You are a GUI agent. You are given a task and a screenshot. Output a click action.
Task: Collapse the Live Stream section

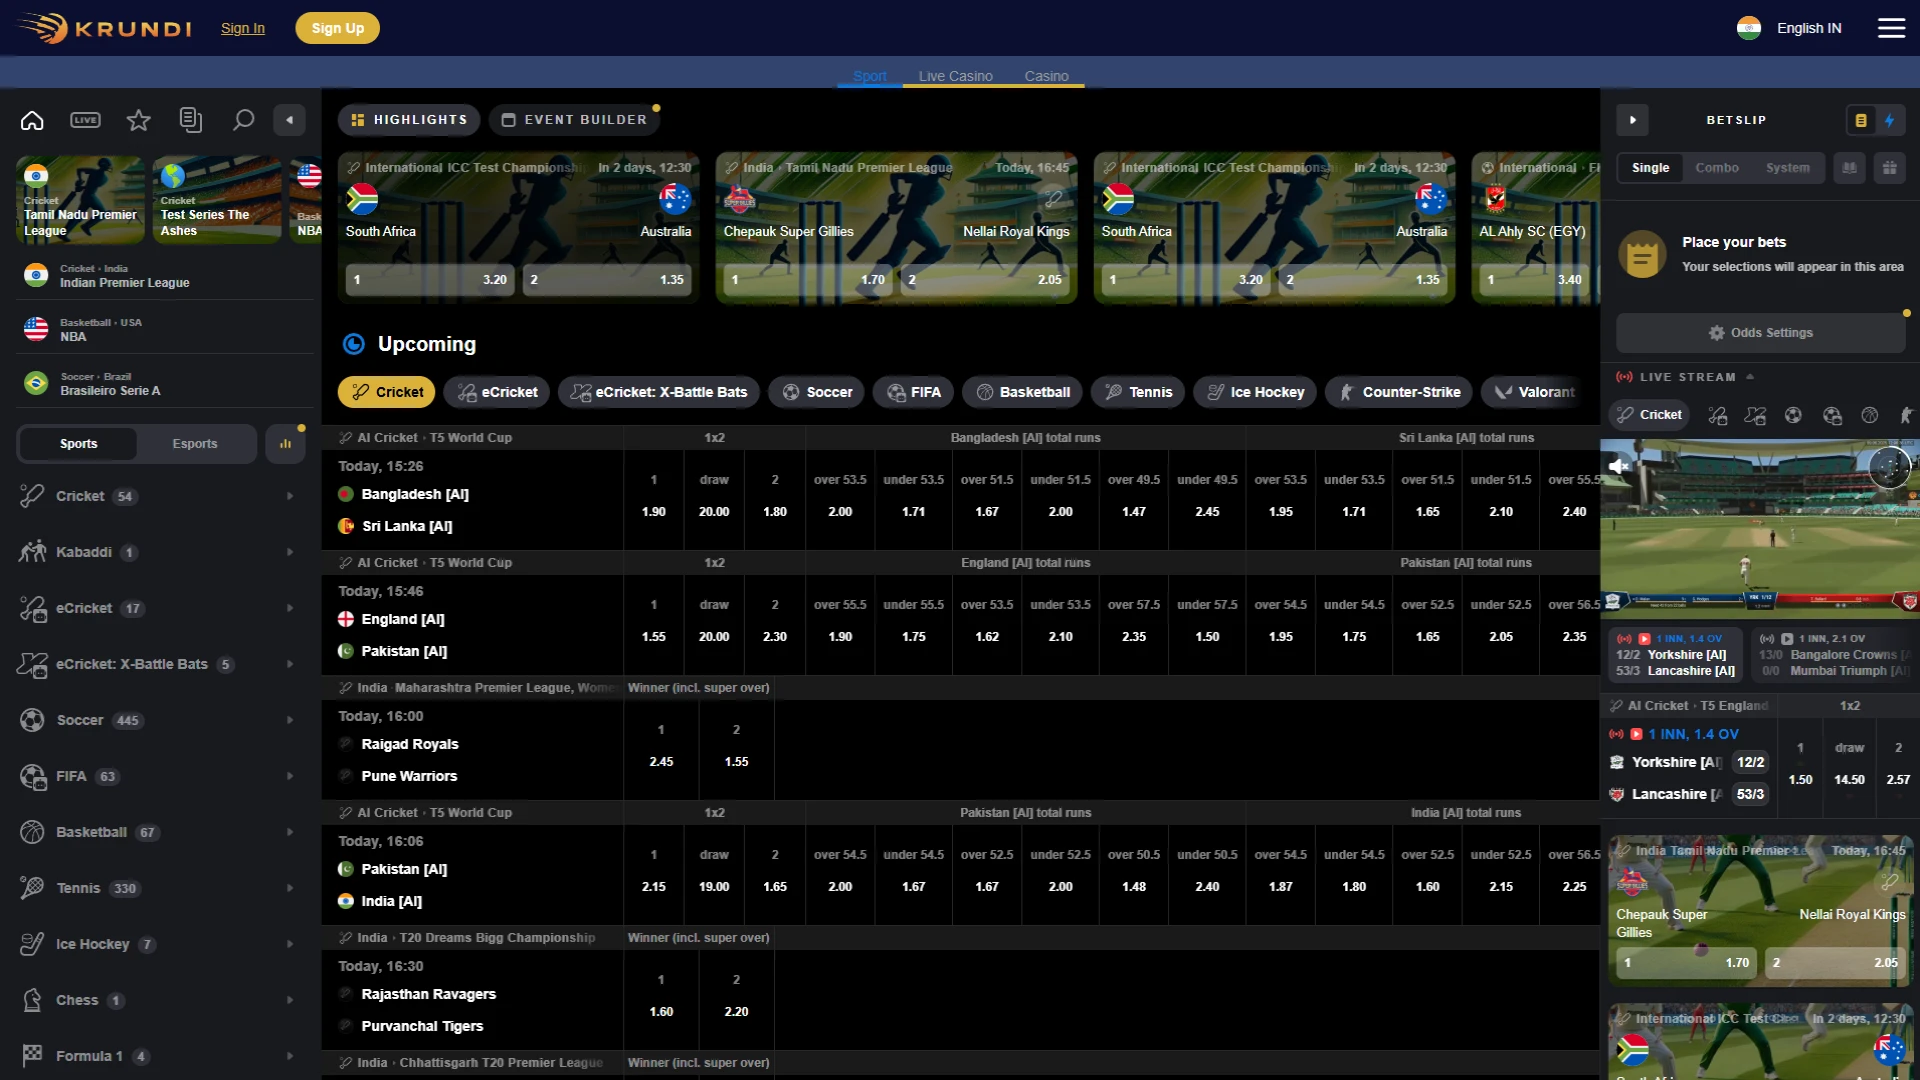click(1750, 377)
